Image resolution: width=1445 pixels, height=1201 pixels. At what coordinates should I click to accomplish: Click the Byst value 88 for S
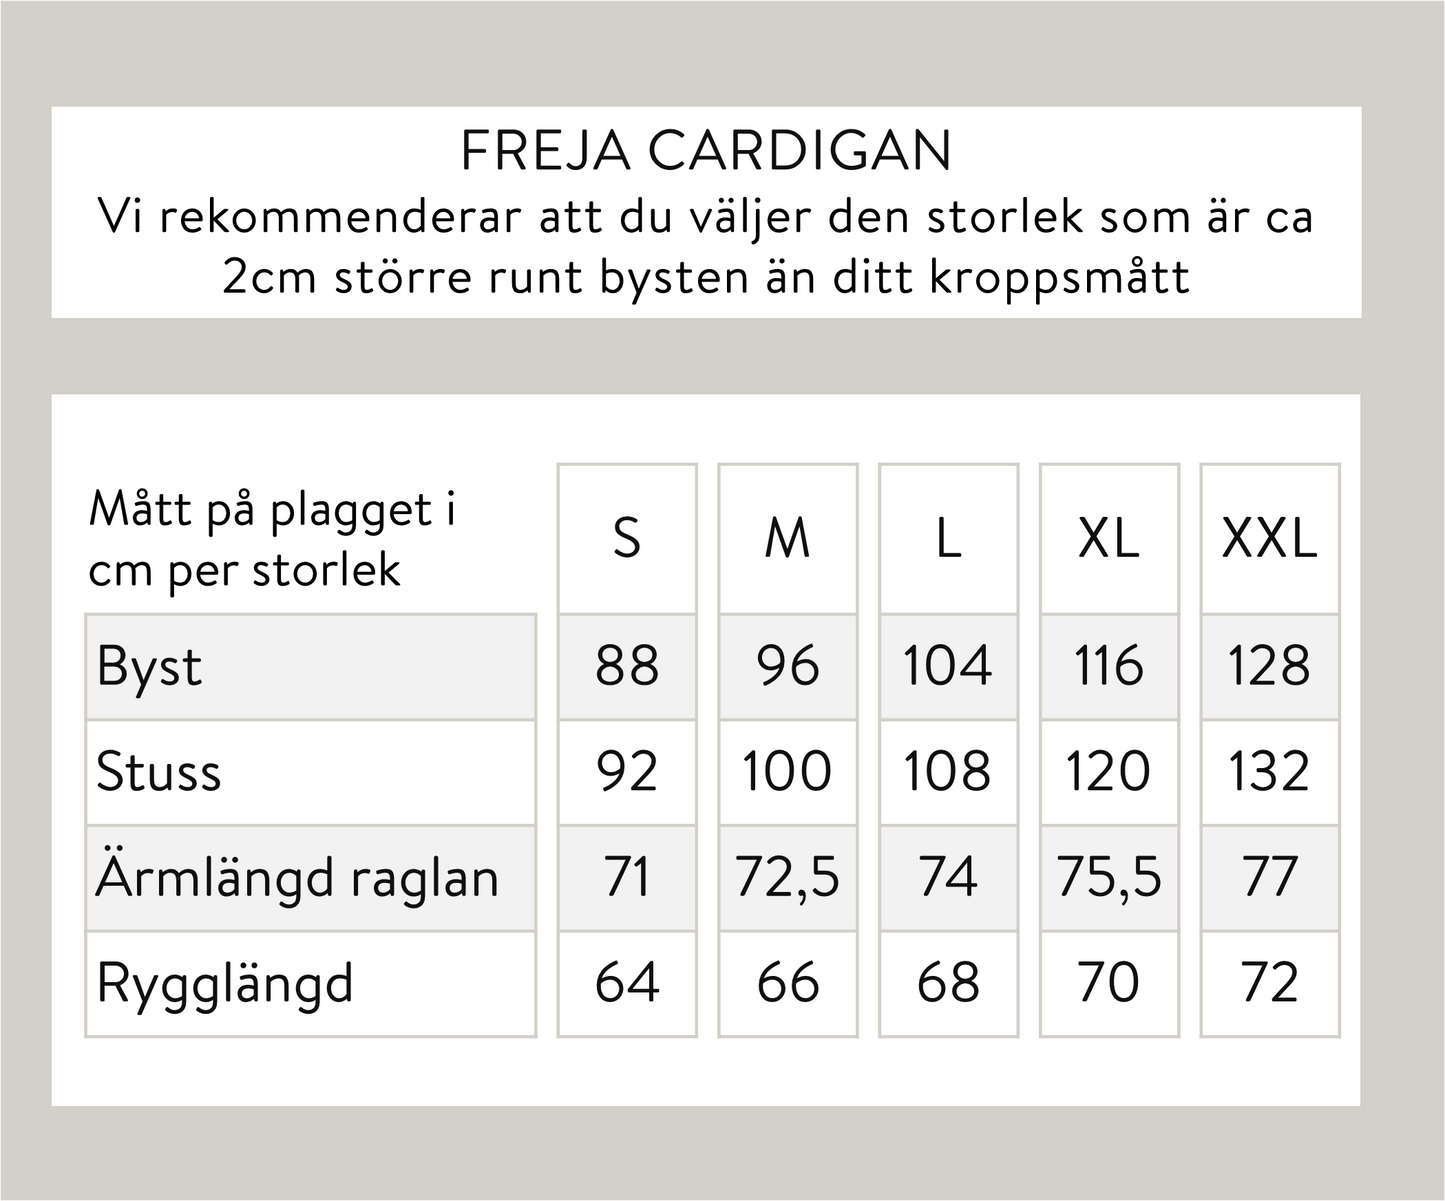click(x=627, y=667)
